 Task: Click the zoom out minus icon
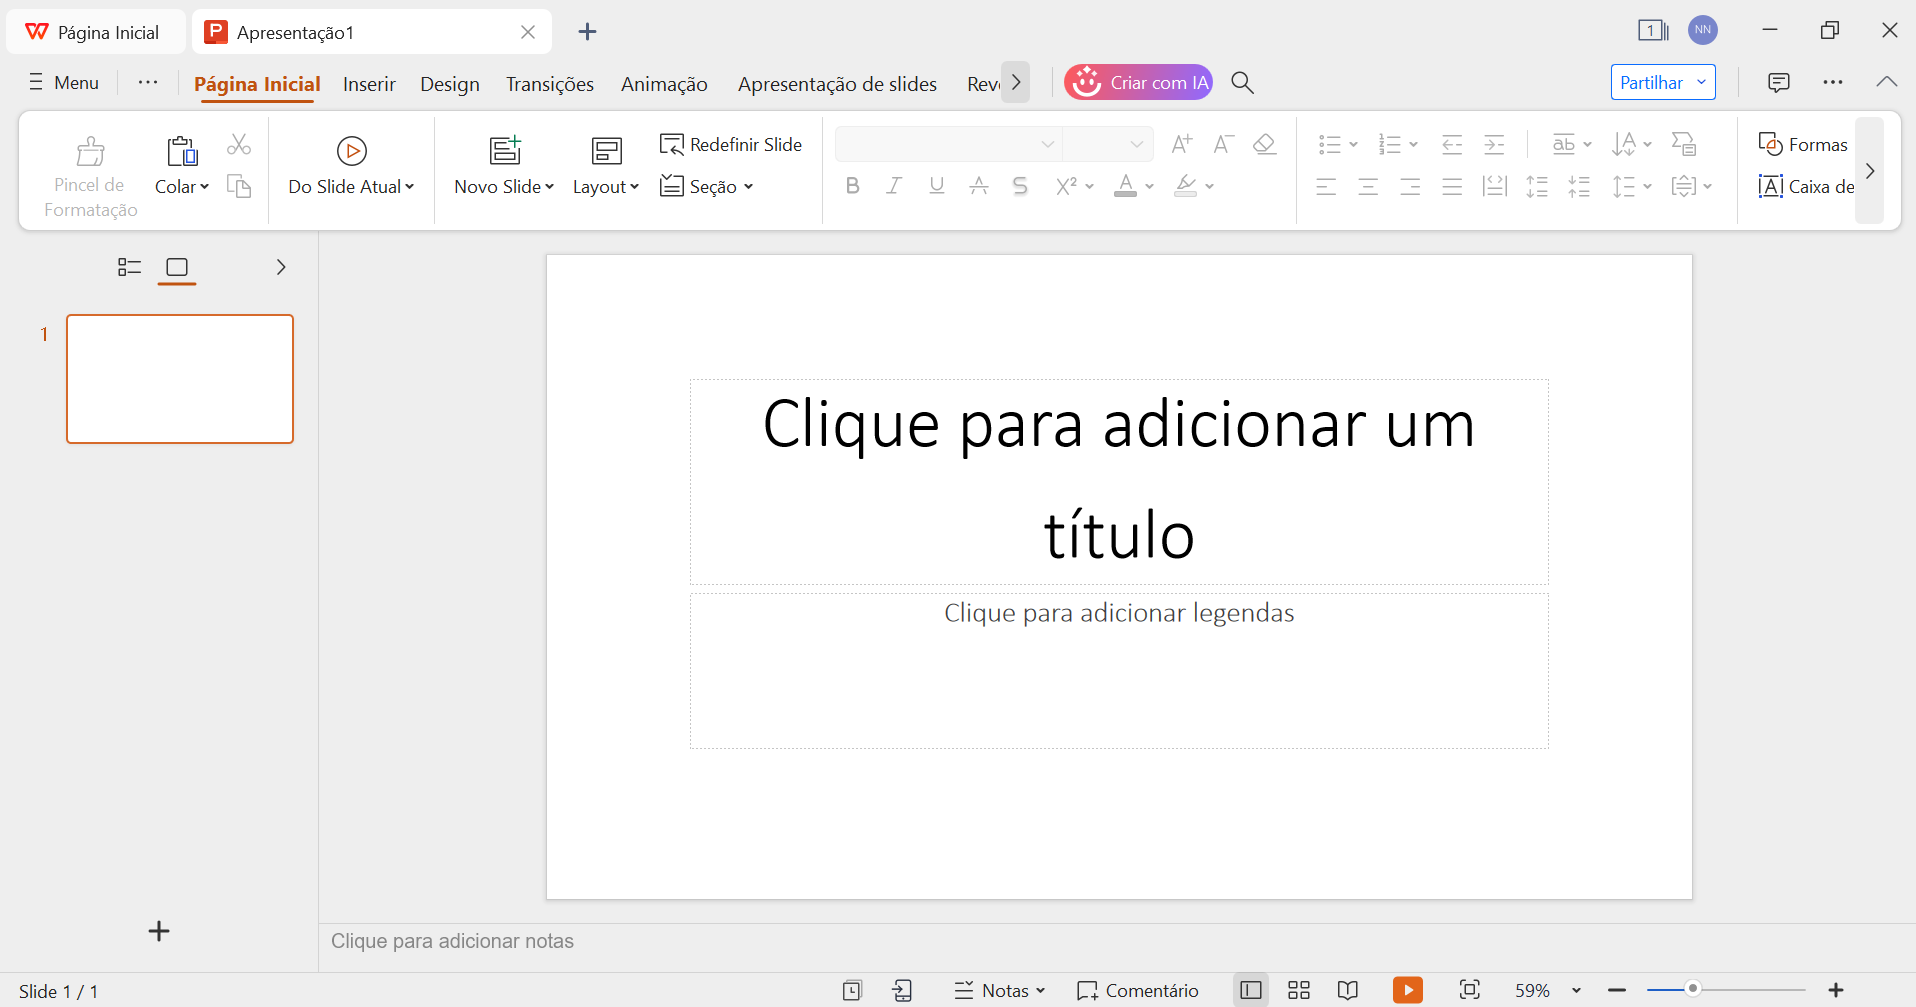click(x=1617, y=990)
